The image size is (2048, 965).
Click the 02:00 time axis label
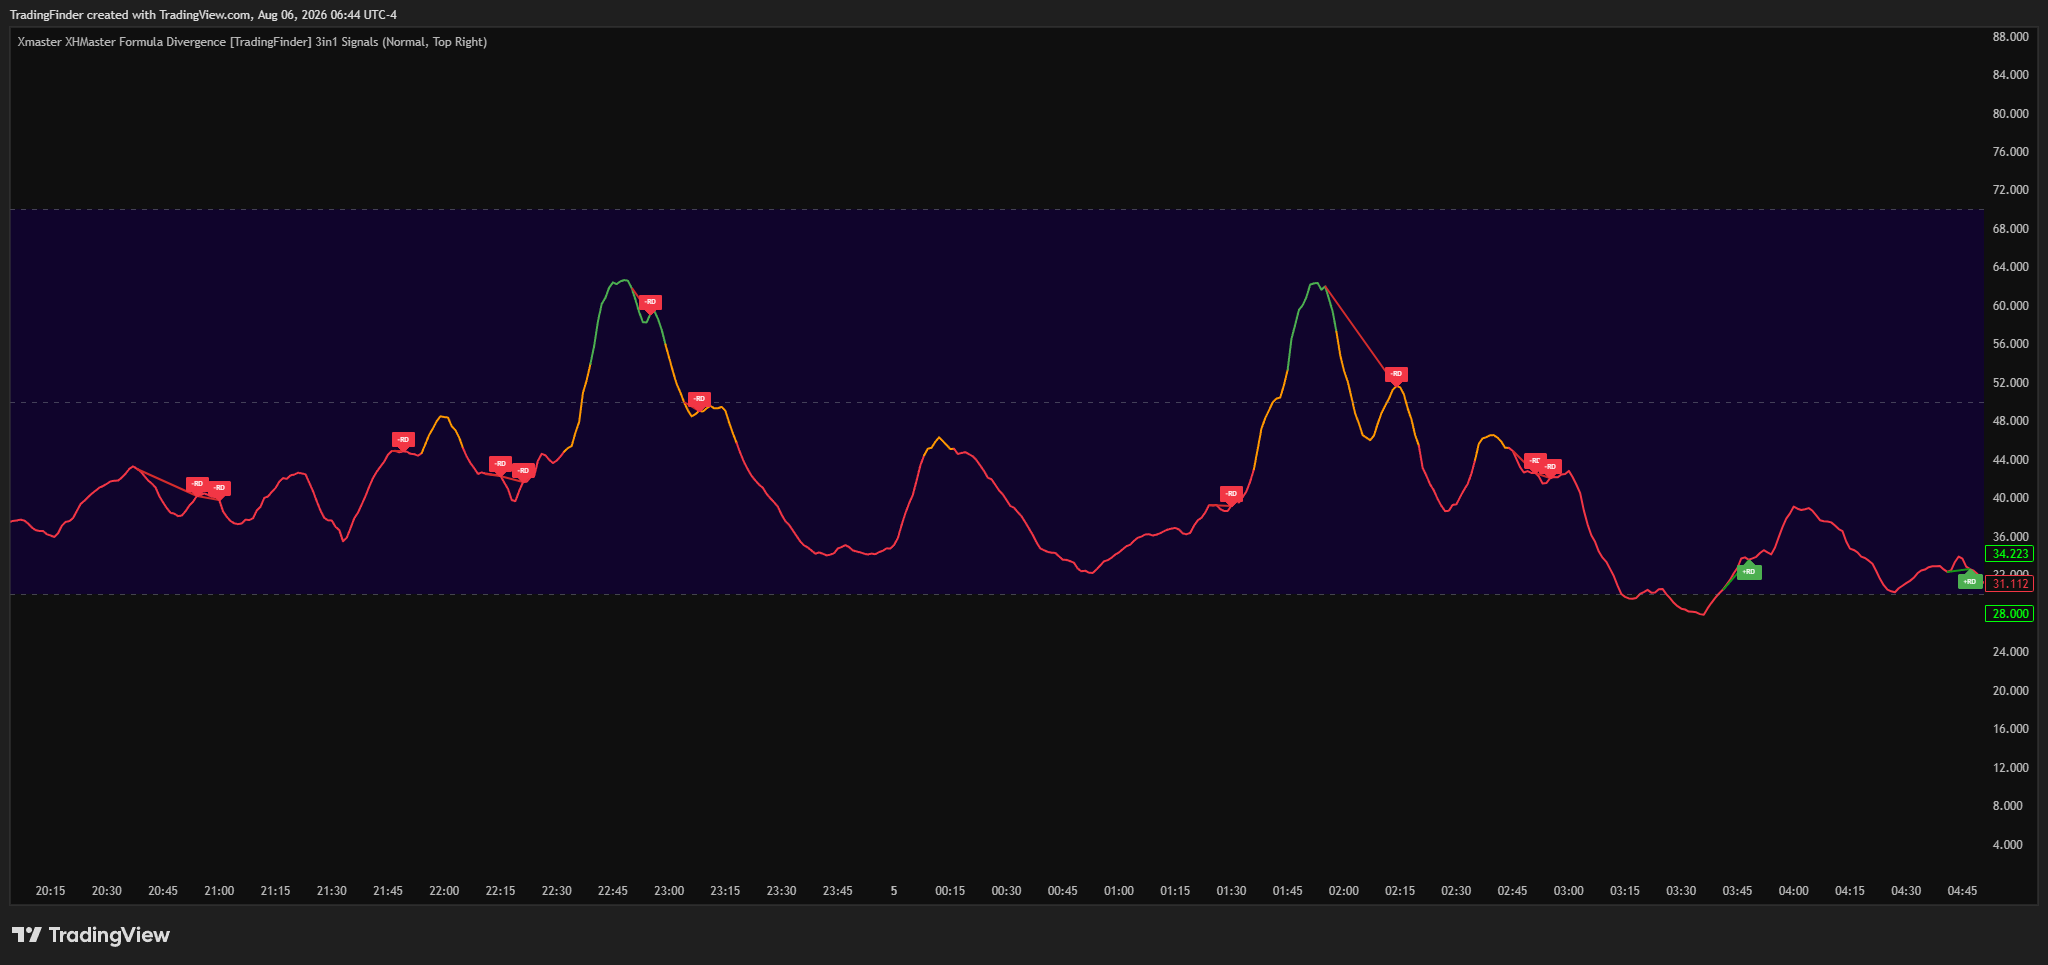click(1344, 891)
